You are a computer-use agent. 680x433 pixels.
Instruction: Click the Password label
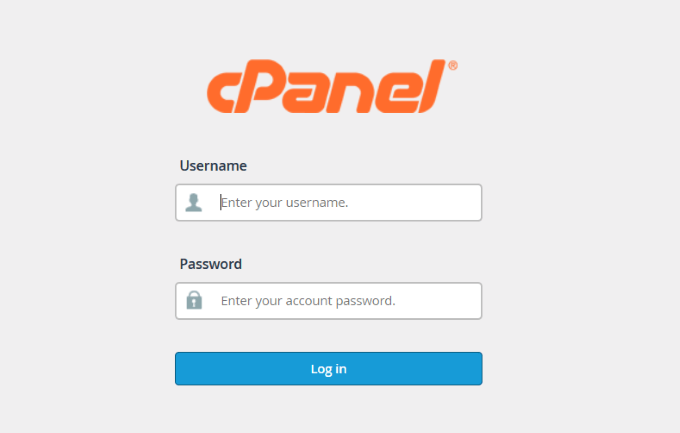click(x=211, y=265)
